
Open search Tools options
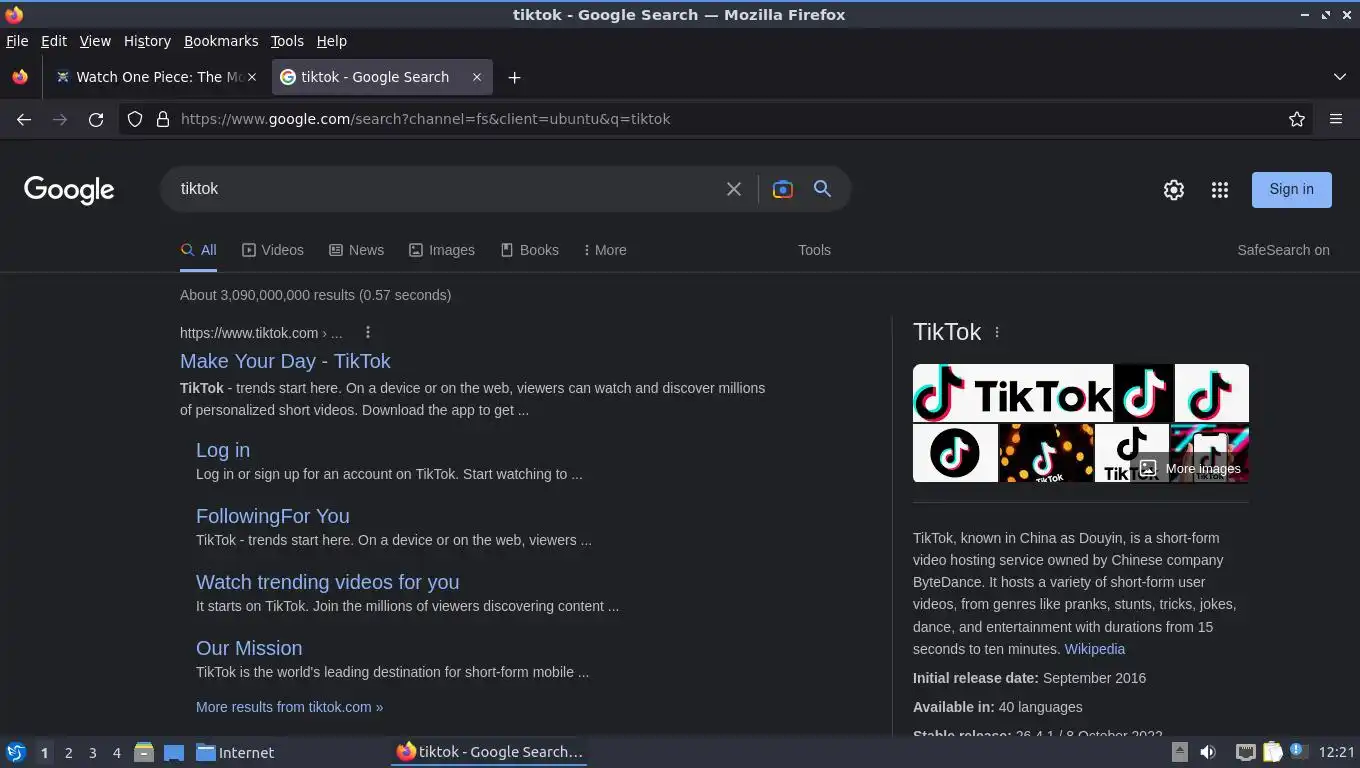[x=814, y=250]
